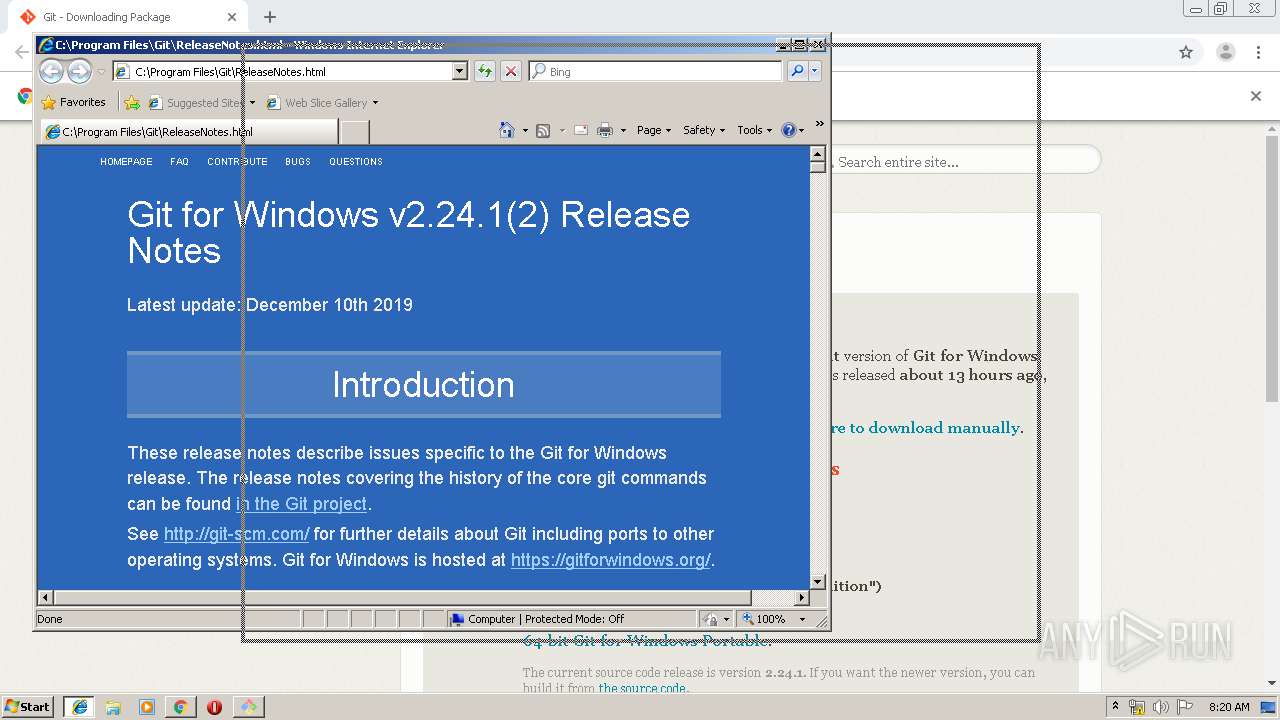Click the blue Help question mark icon
This screenshot has width=1280, height=720.
point(788,130)
